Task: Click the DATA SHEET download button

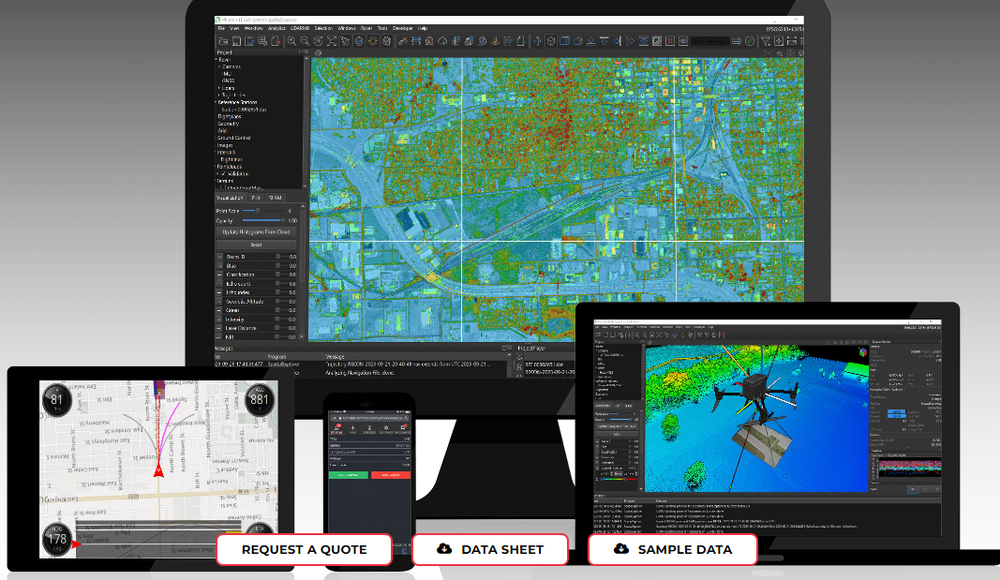Action: click(x=490, y=549)
